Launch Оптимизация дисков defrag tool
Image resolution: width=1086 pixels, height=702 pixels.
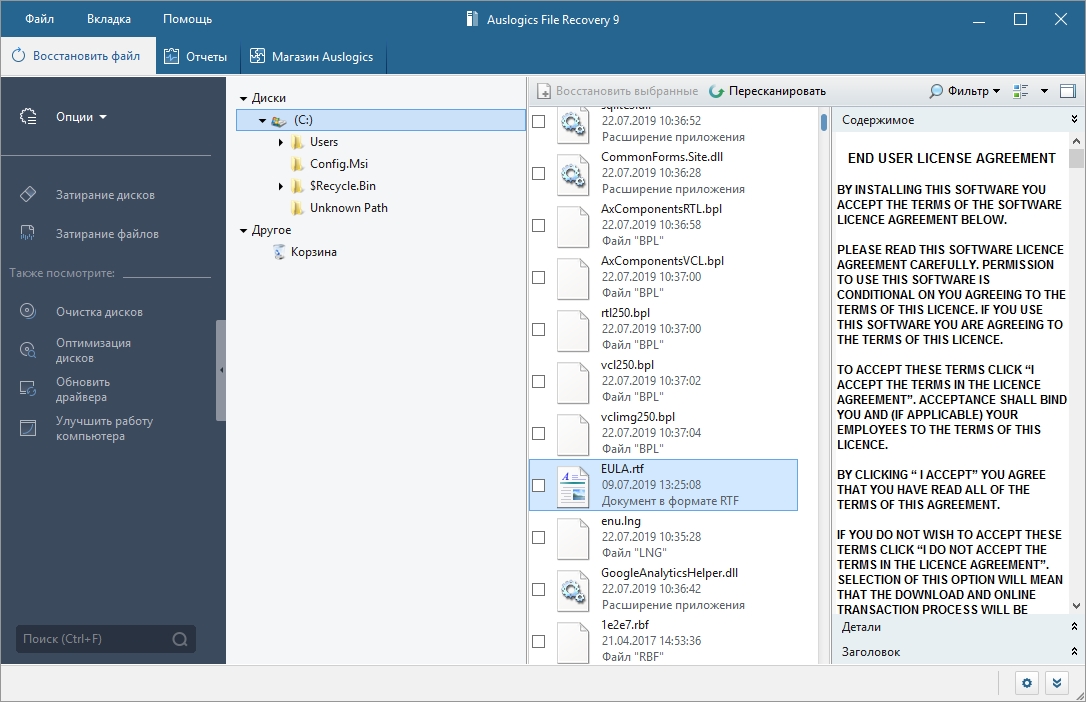click(x=28, y=350)
